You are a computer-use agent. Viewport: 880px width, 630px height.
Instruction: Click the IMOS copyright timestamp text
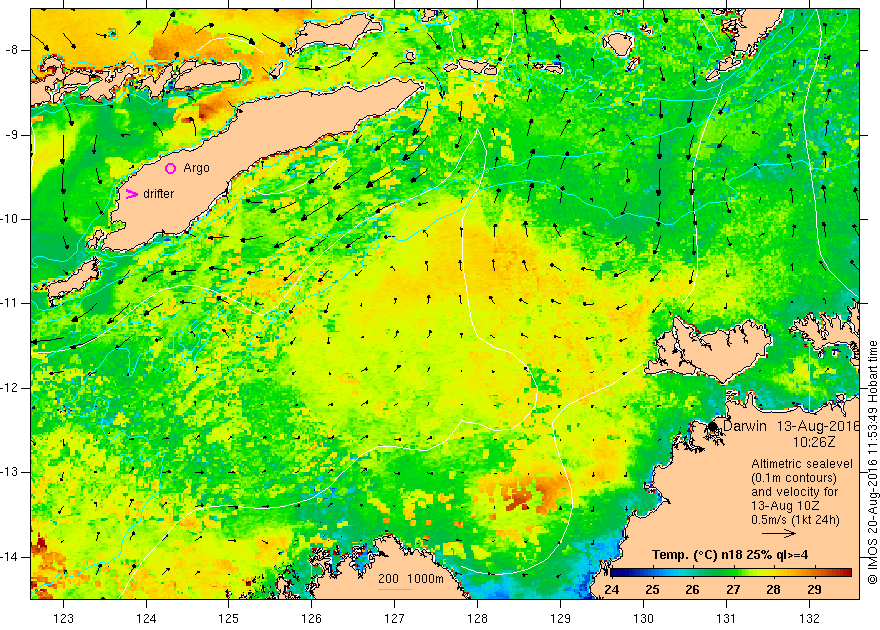coord(873,462)
